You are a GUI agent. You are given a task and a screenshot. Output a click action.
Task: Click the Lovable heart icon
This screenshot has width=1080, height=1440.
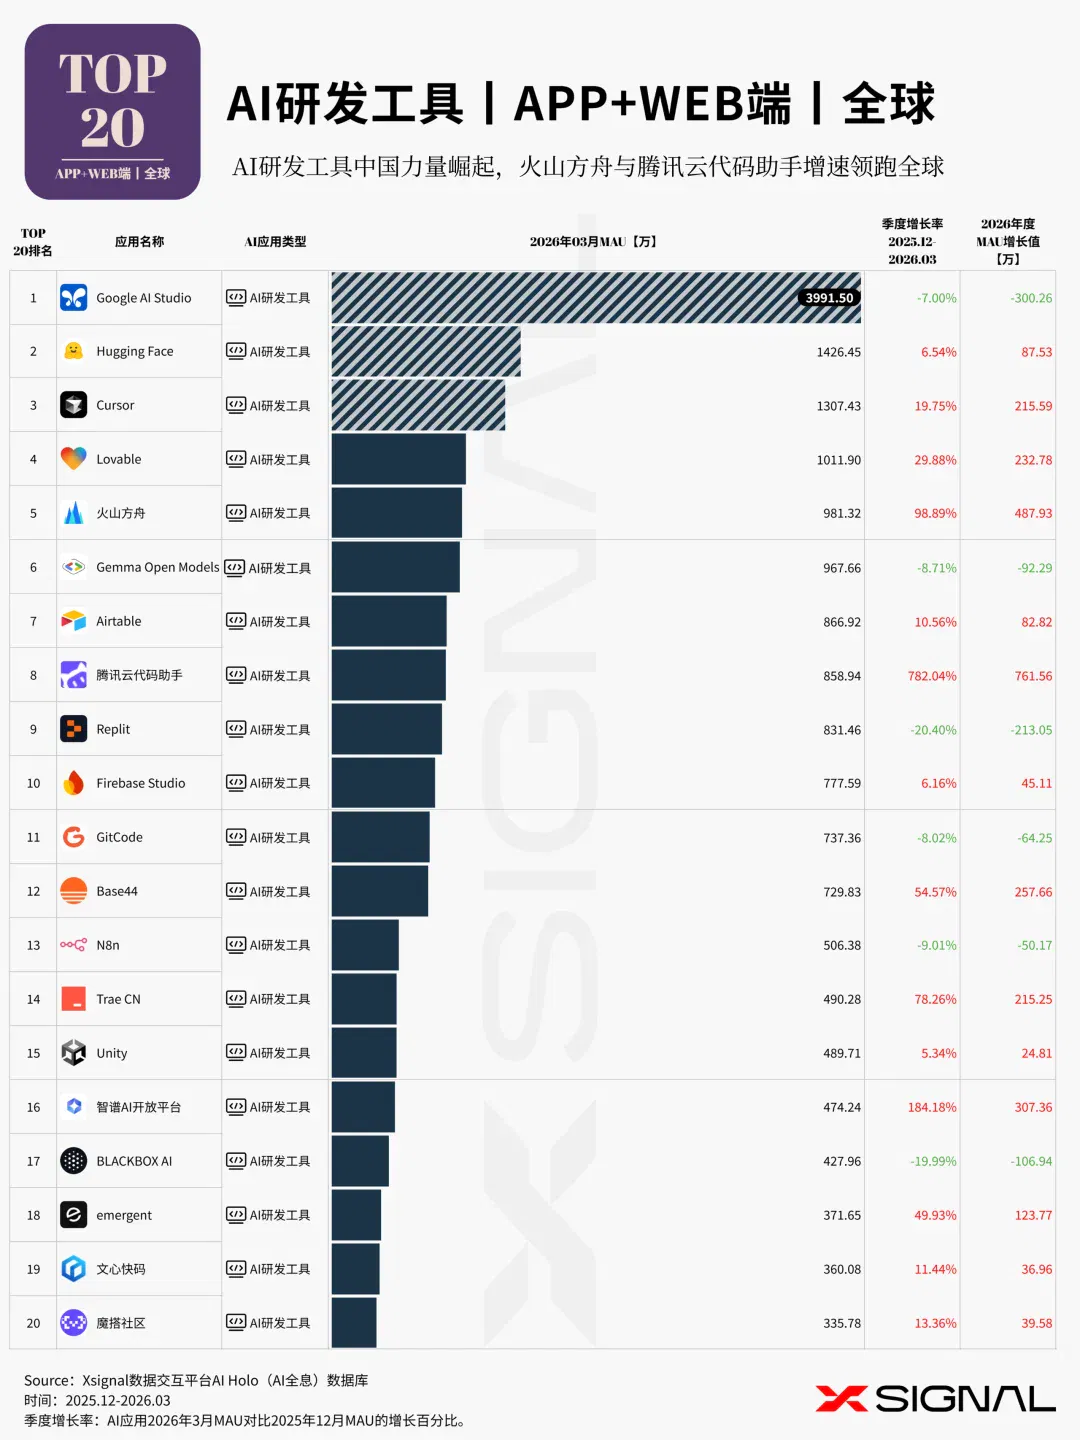point(73,459)
